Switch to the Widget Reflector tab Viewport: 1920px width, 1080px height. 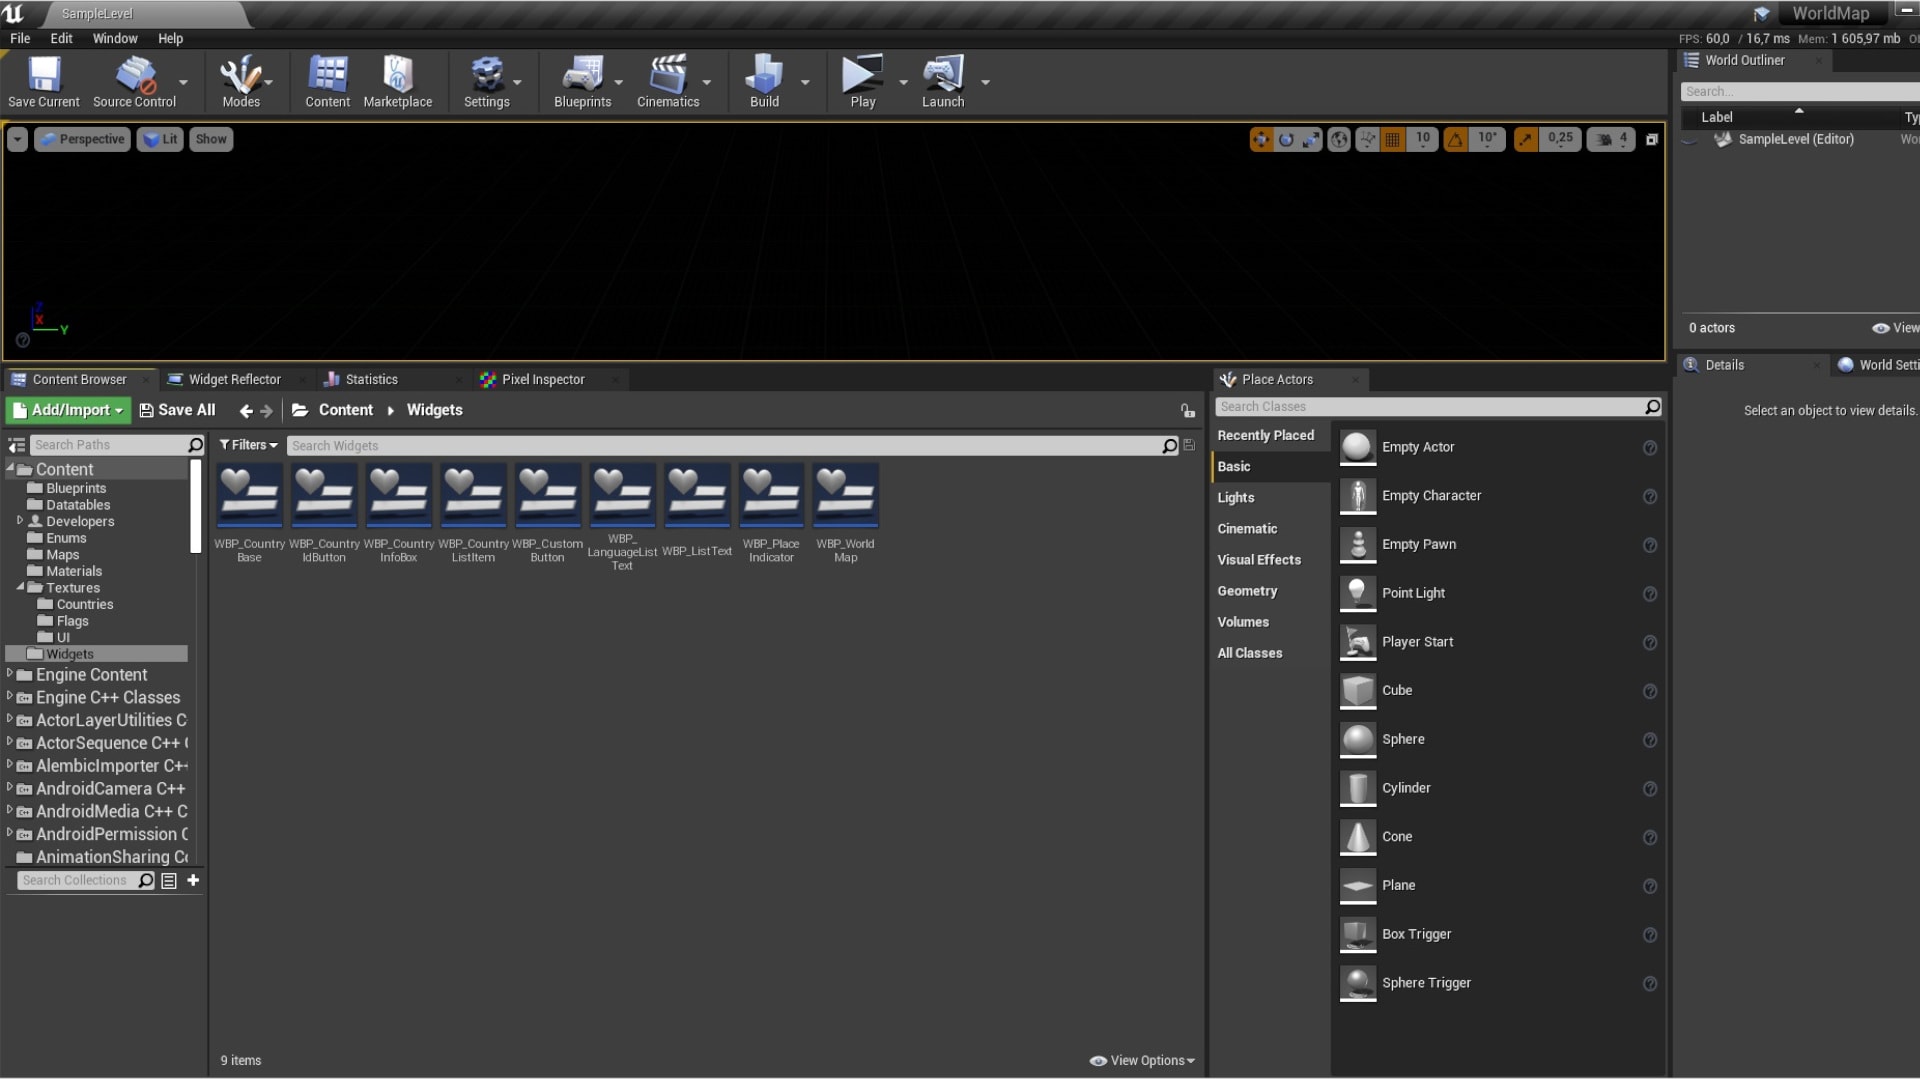pos(234,379)
